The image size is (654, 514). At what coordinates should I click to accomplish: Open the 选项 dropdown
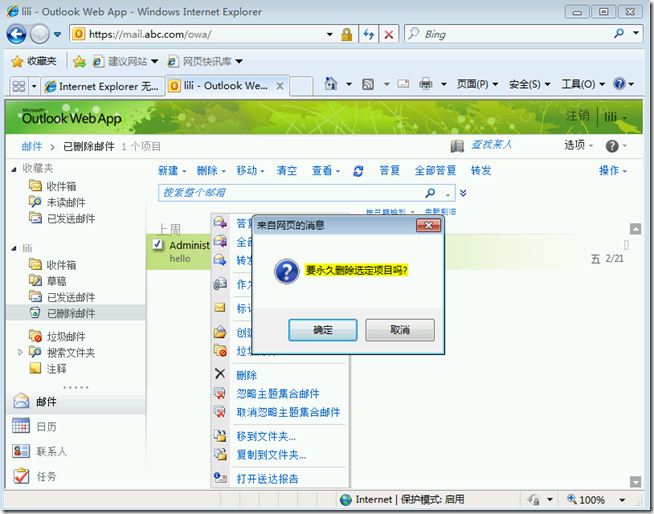(579, 145)
